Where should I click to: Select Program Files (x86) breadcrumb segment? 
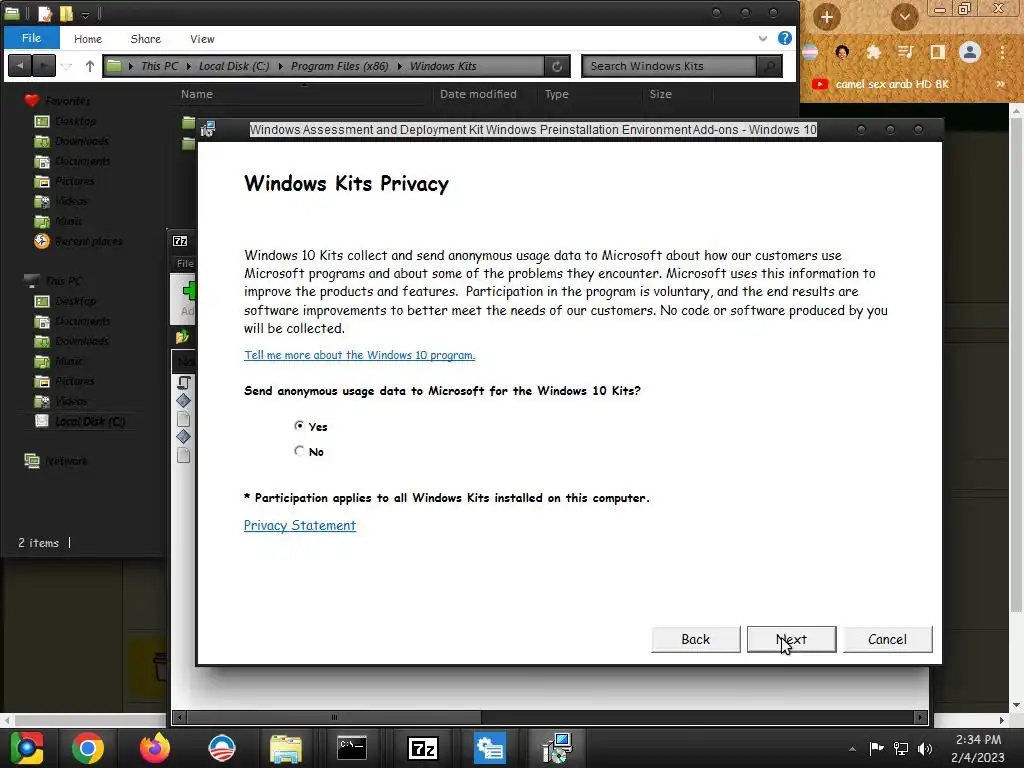340,66
